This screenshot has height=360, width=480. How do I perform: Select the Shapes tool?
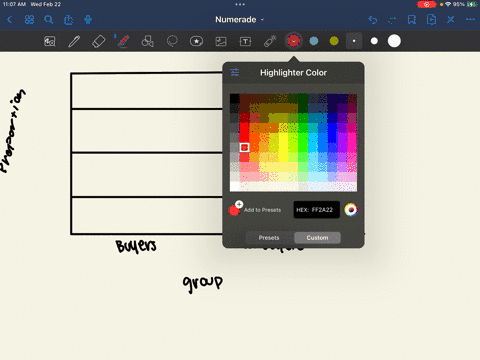[147, 41]
